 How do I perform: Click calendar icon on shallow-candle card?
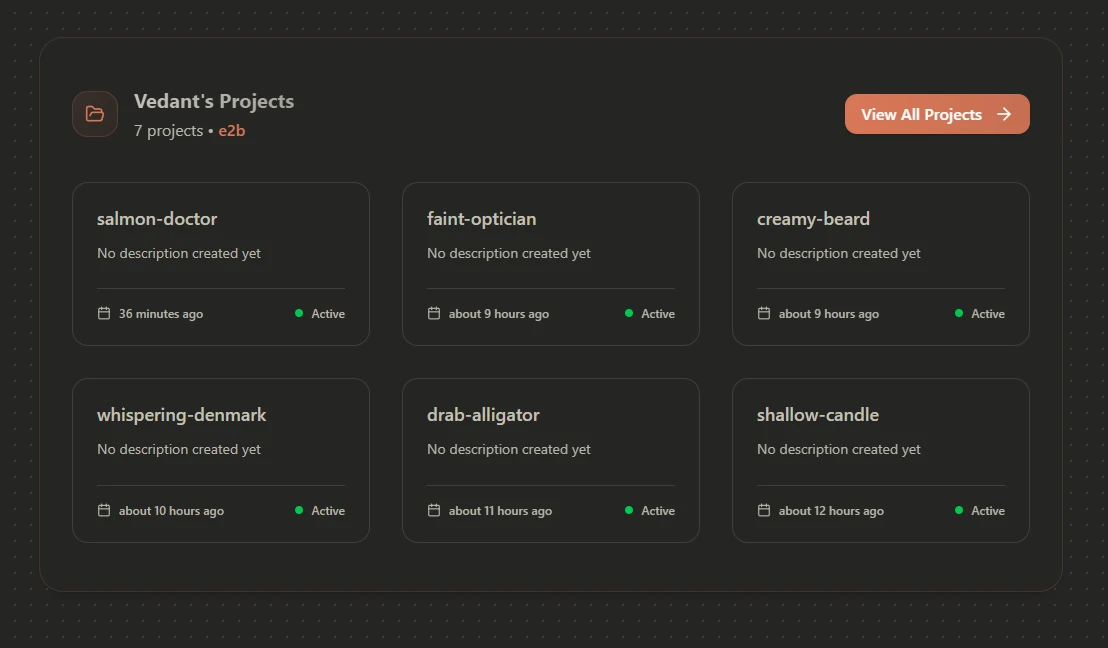pyautogui.click(x=764, y=510)
